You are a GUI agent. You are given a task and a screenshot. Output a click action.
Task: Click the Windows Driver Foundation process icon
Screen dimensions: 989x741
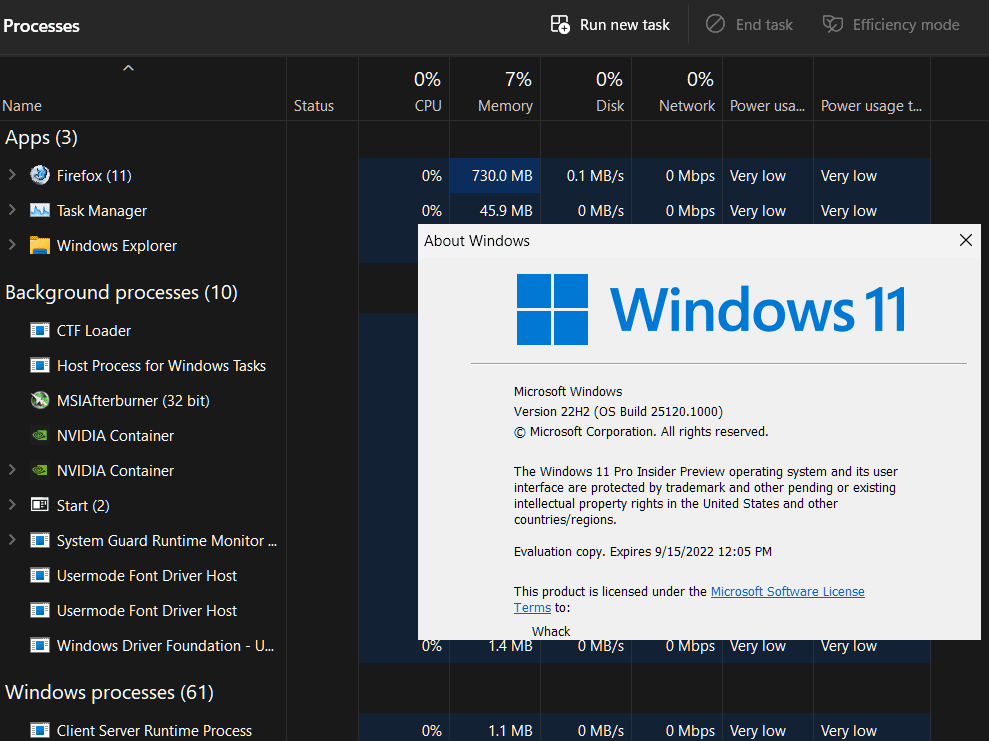click(40, 645)
